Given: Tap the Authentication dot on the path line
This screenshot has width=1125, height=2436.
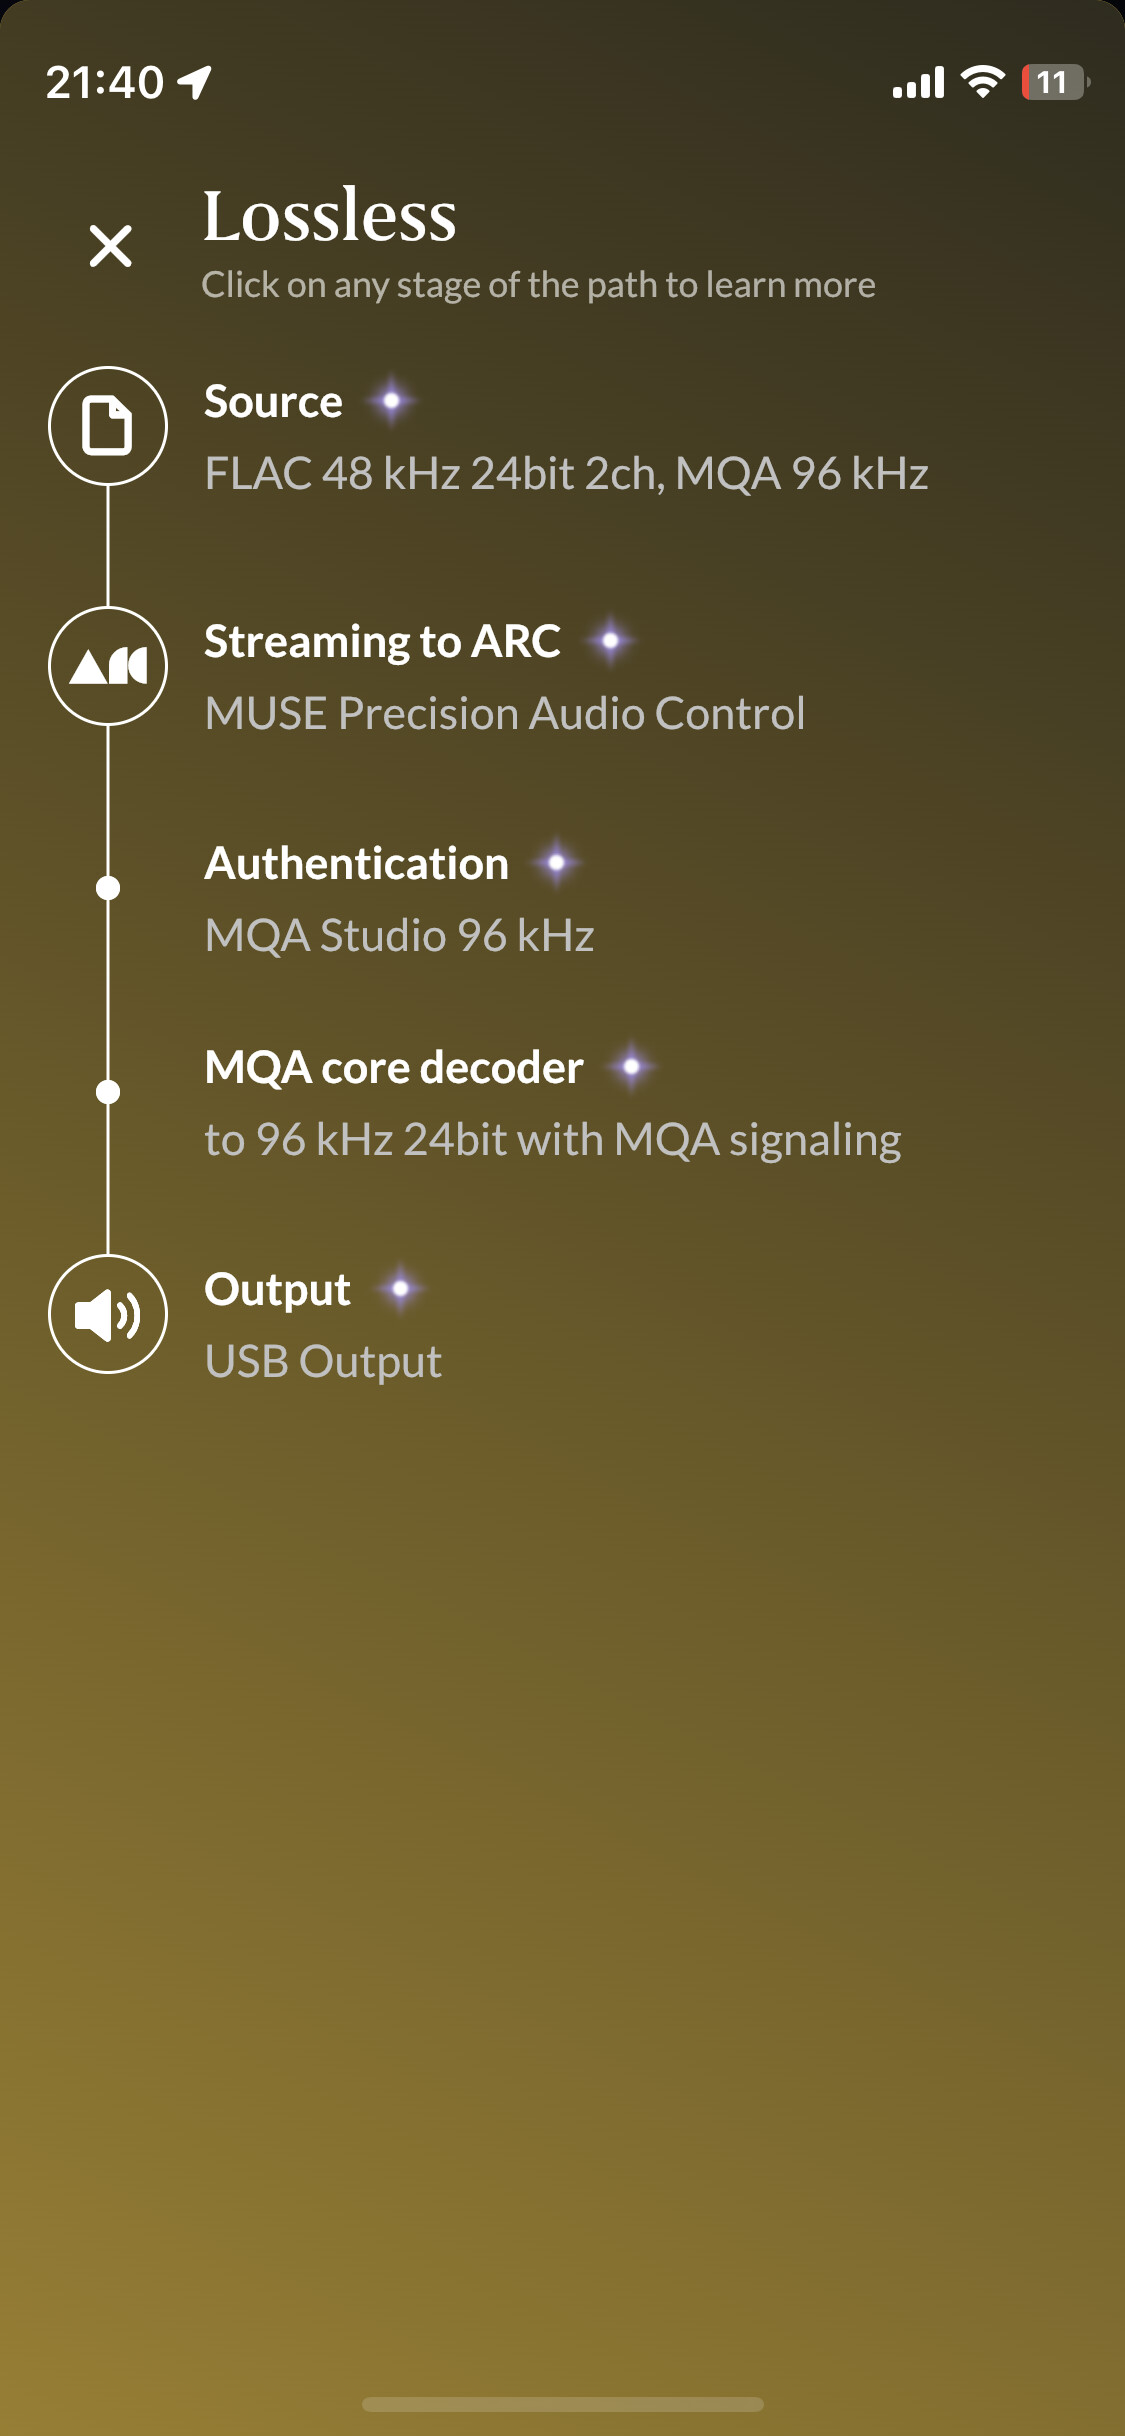Looking at the screenshot, I should pos(108,888).
